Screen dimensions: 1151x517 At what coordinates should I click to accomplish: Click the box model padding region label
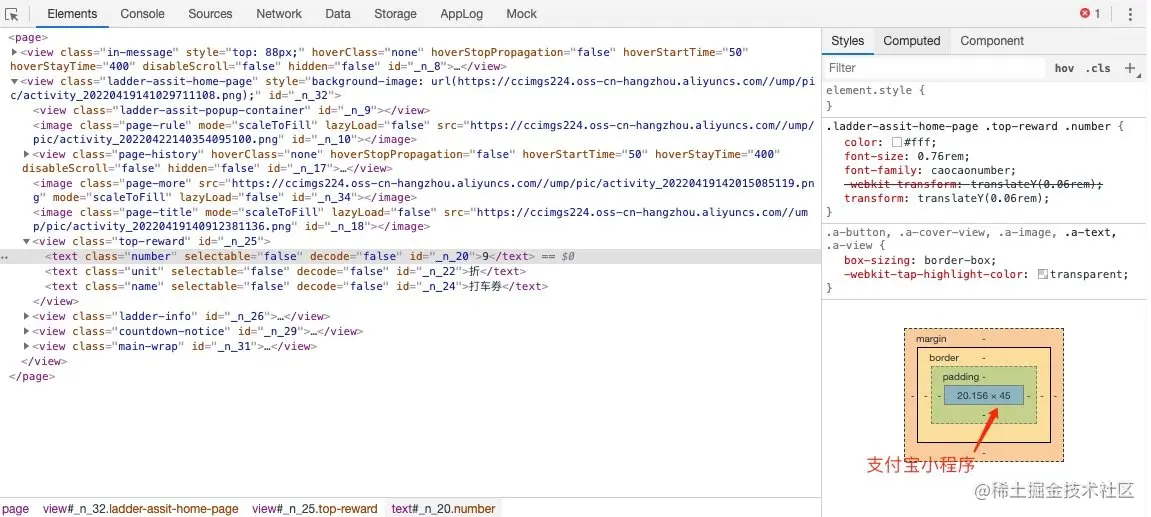(x=960, y=377)
